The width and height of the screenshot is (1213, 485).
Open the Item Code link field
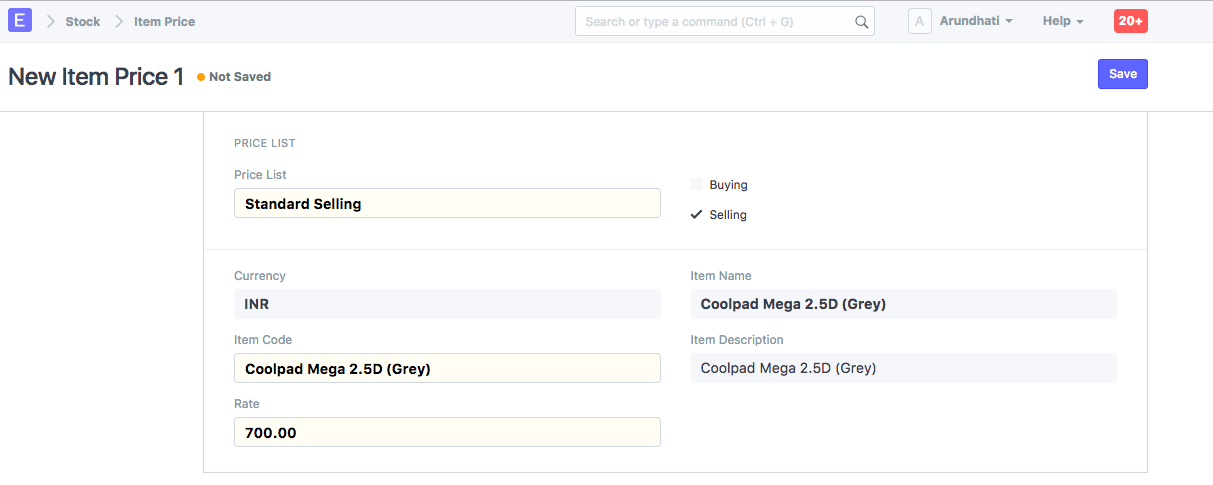pyautogui.click(x=447, y=368)
